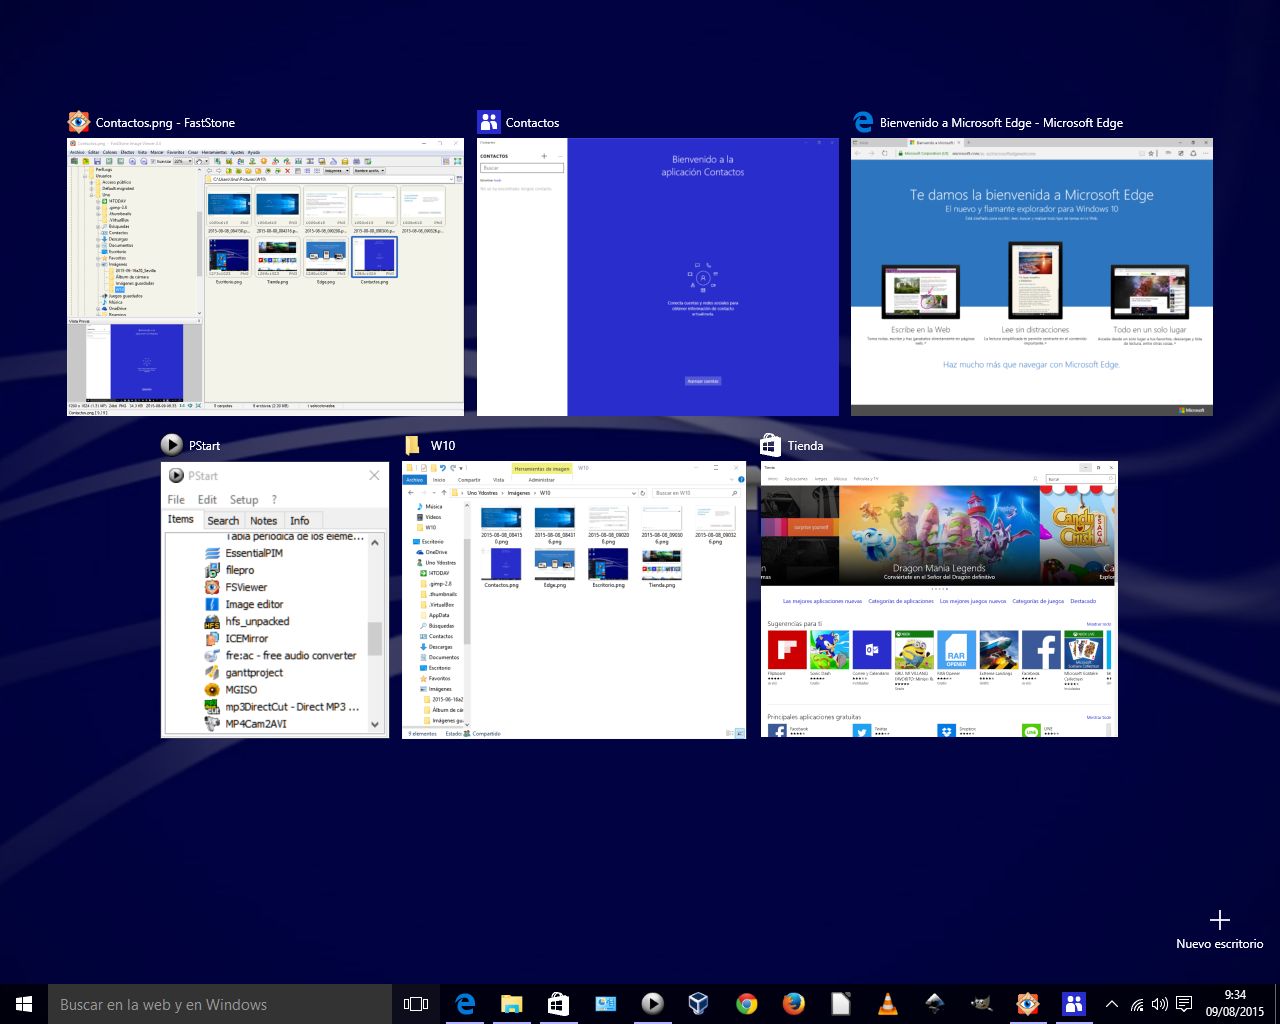
Task: Open VirtualBox from the taskbar
Action: click(699, 1004)
